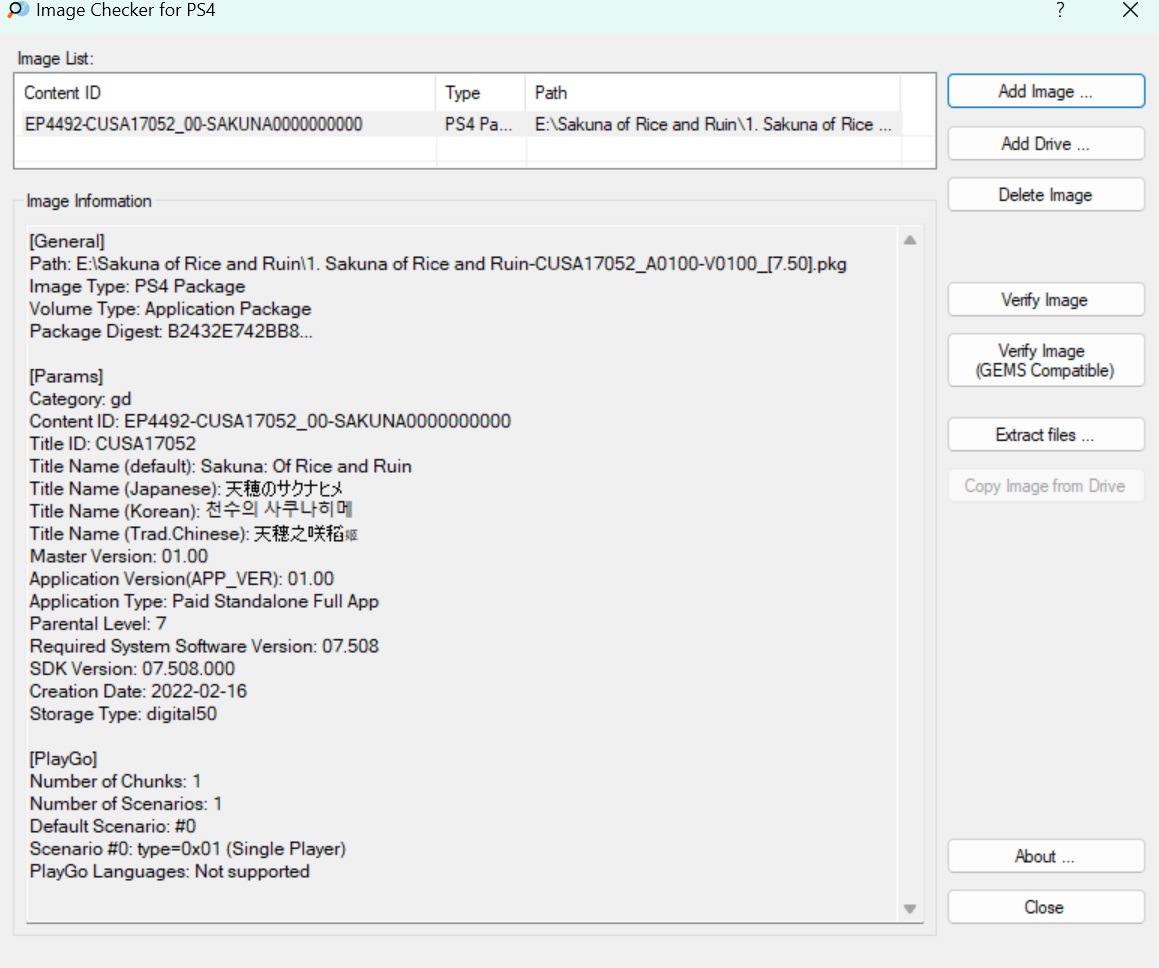Click Creation Date: 2022-02-16 line
Screen dimensions: 1159x968
click(138, 692)
